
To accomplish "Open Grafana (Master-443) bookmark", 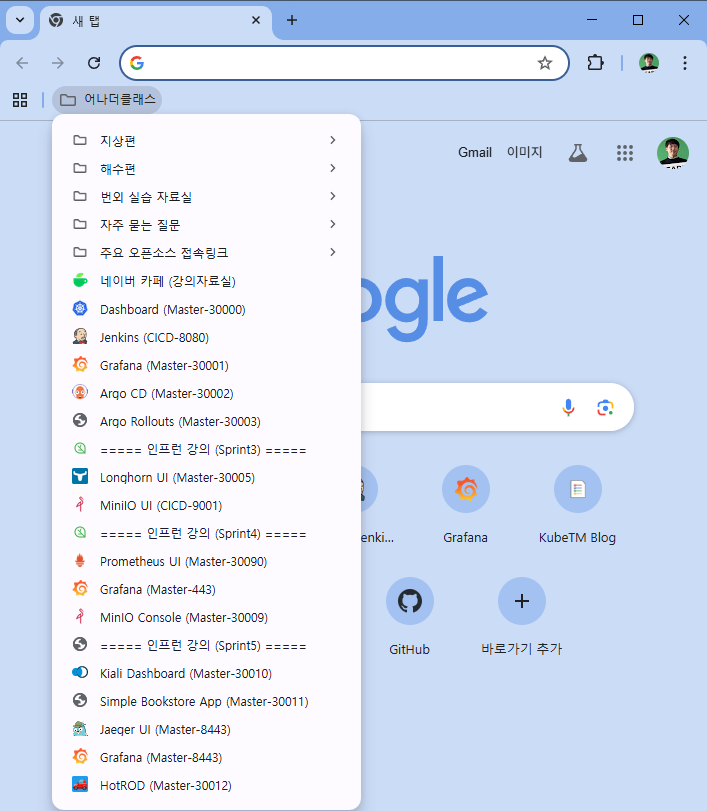I will pyautogui.click(x=206, y=589).
